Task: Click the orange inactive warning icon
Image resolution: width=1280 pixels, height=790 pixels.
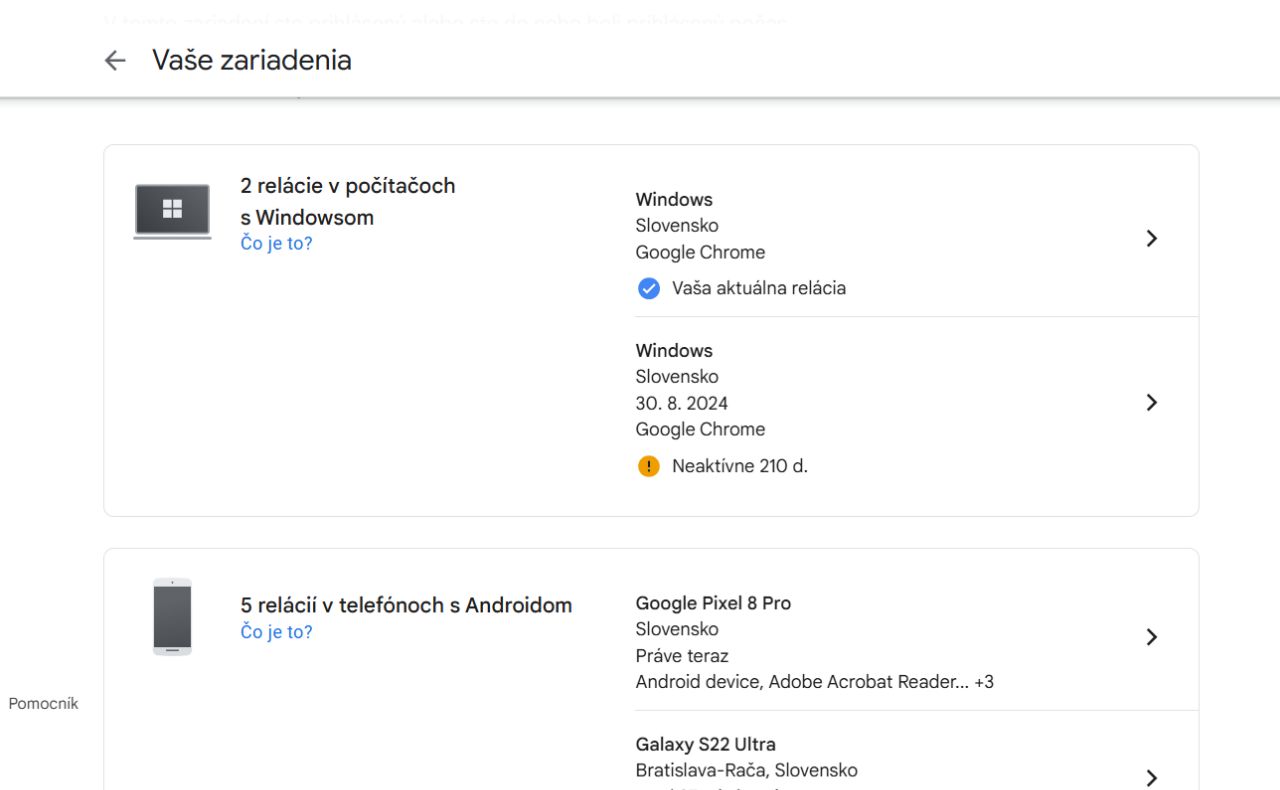Action: coord(649,466)
